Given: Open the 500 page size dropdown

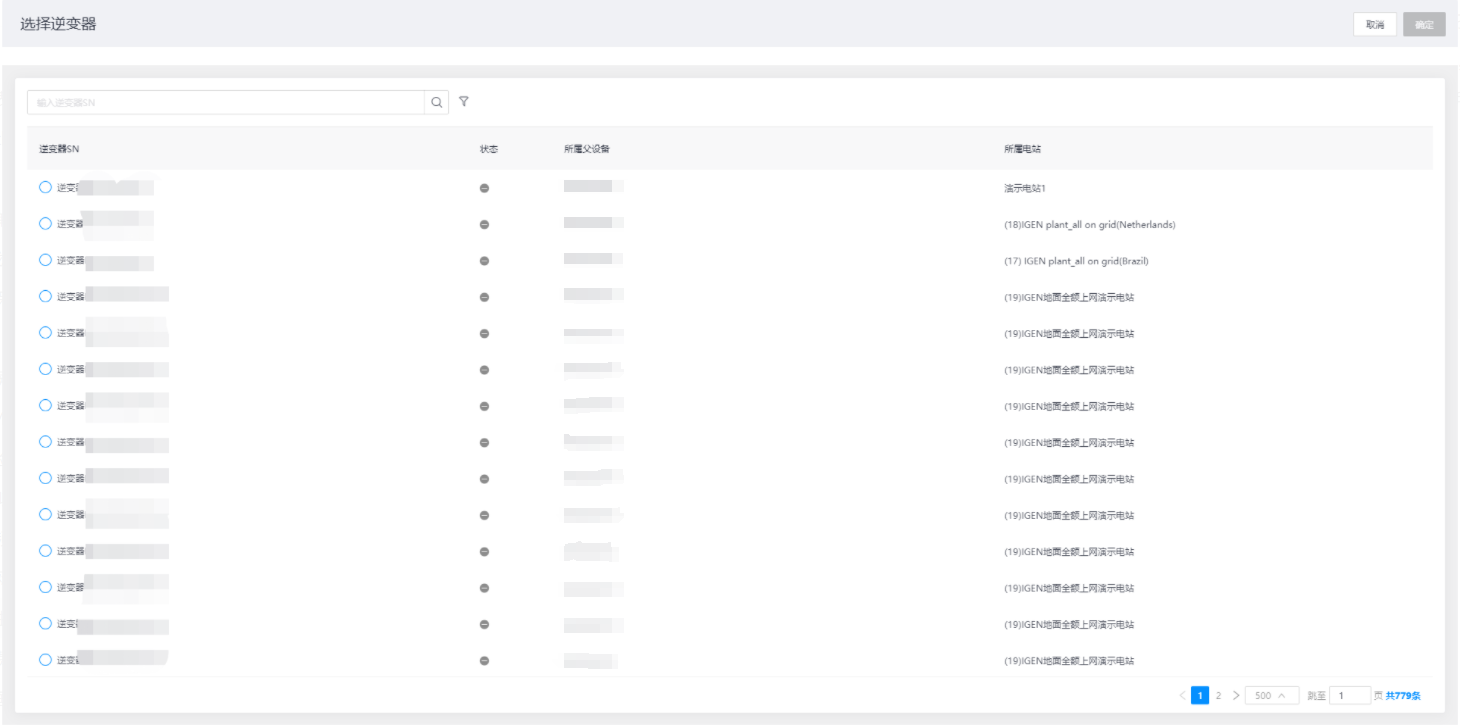Looking at the screenshot, I should [x=1271, y=695].
